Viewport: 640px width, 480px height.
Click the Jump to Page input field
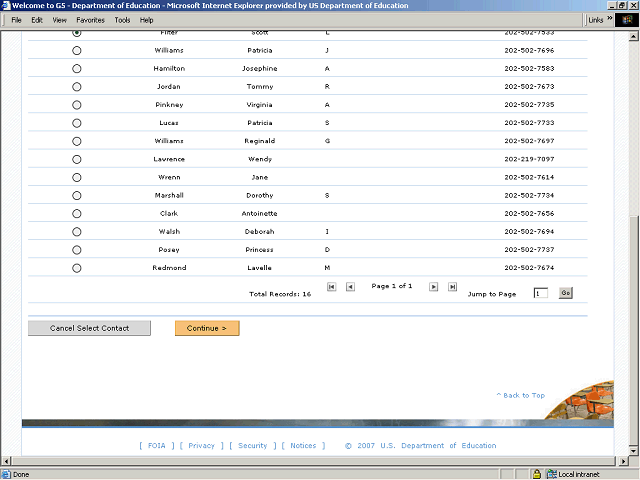click(541, 293)
